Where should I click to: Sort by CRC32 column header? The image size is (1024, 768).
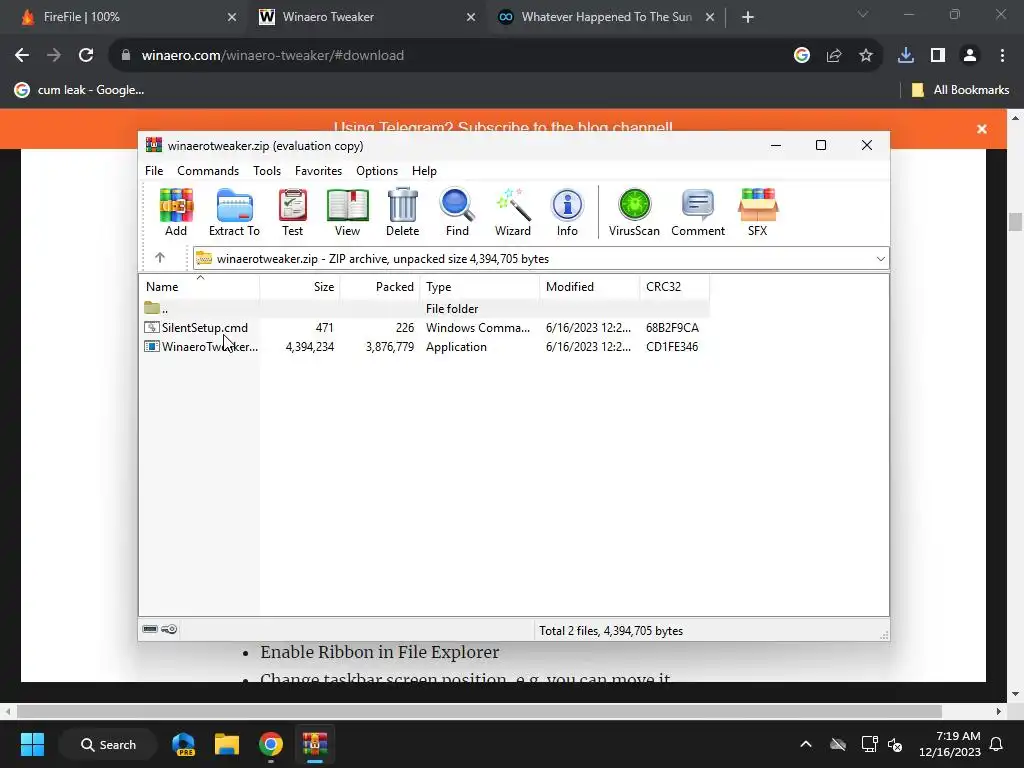click(x=675, y=287)
